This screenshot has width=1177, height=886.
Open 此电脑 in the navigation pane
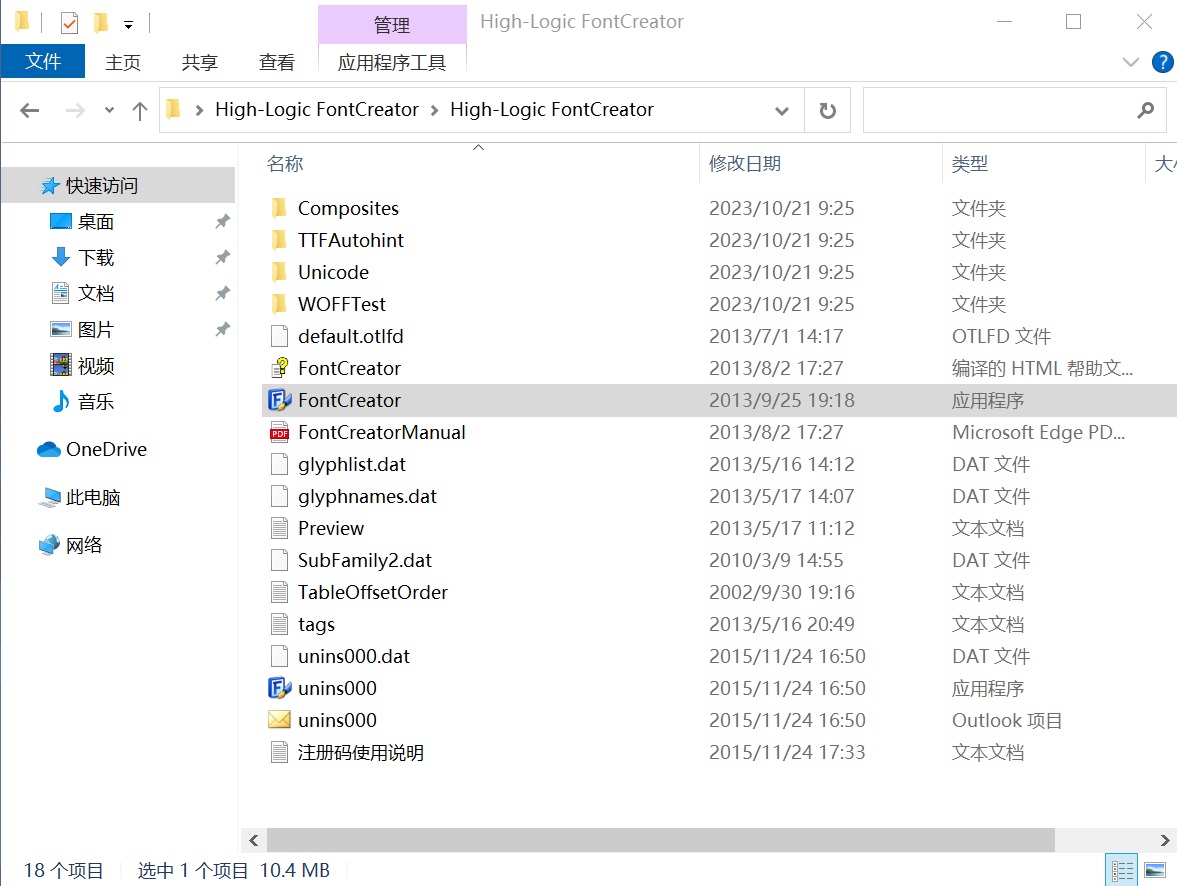[x=79, y=497]
